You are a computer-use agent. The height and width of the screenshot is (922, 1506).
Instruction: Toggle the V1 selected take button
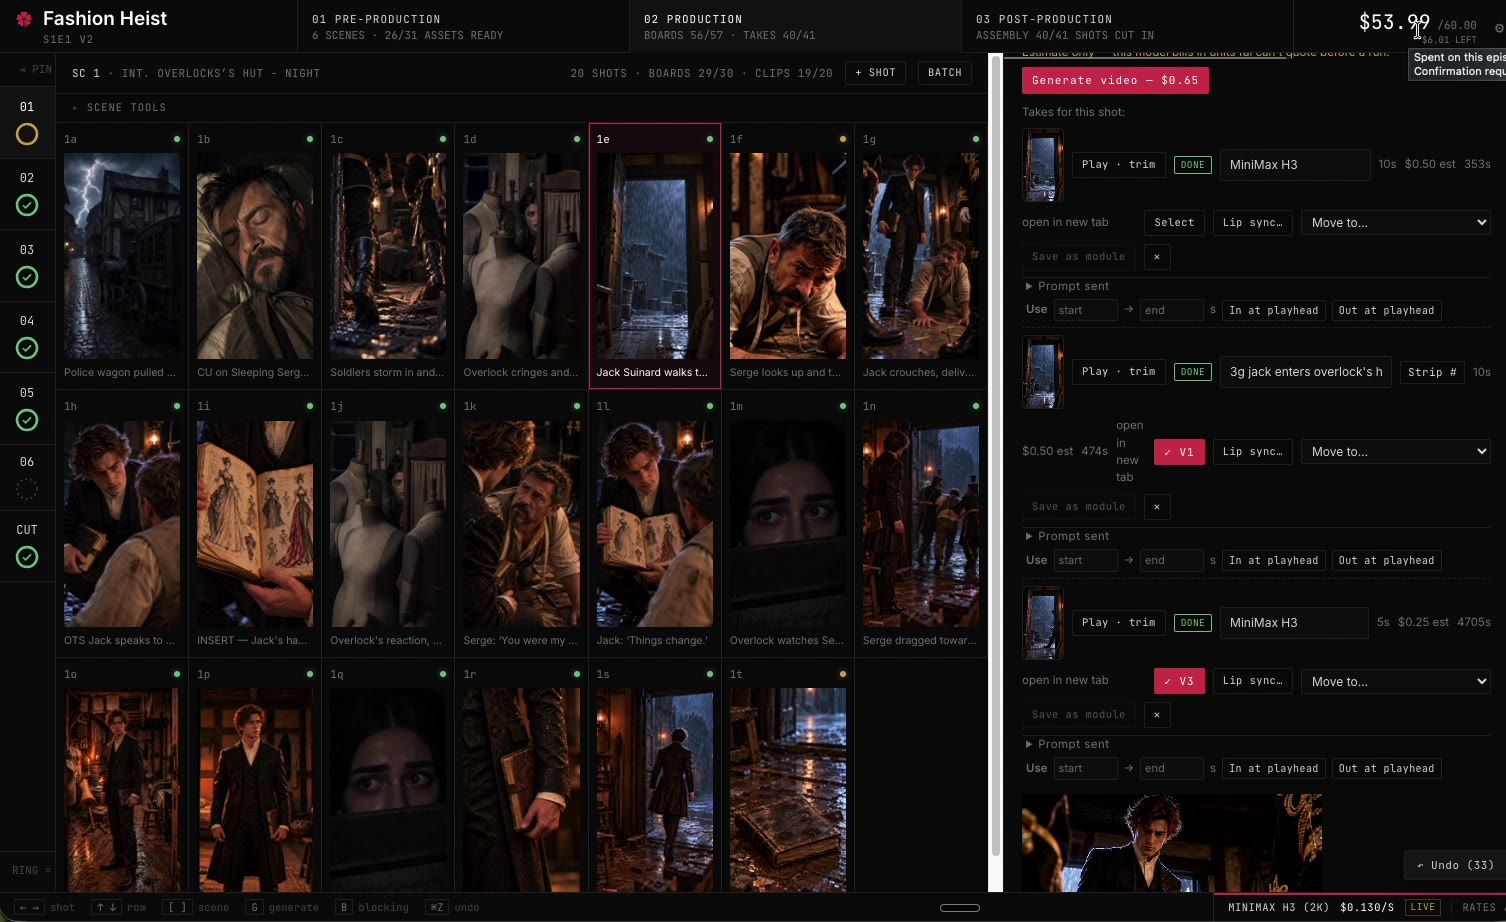click(1179, 452)
